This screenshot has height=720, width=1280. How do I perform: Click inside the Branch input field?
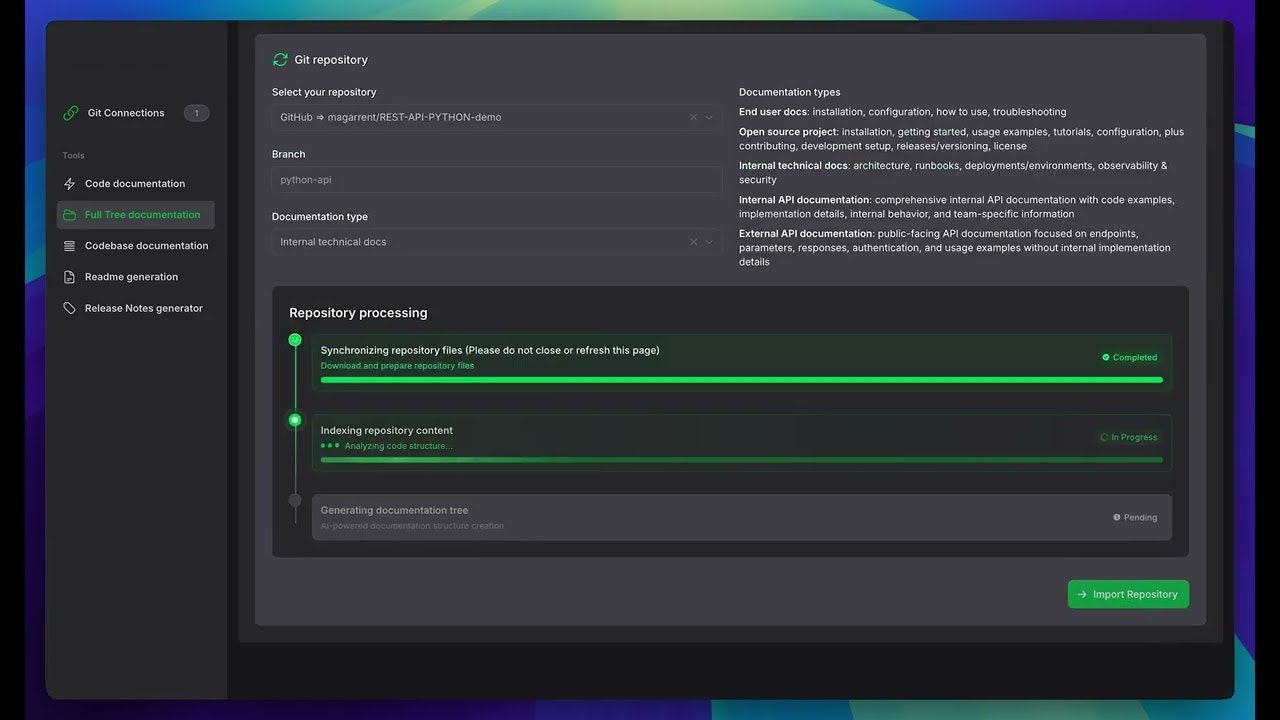495,179
